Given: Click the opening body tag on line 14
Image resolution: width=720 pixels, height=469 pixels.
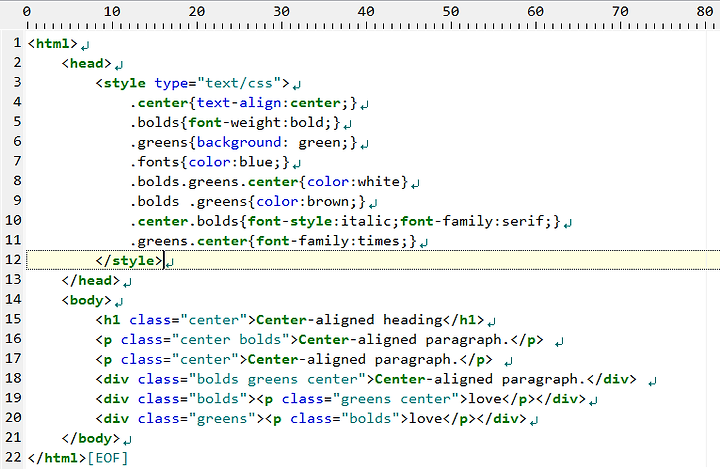Looking at the screenshot, I should click(86, 300).
